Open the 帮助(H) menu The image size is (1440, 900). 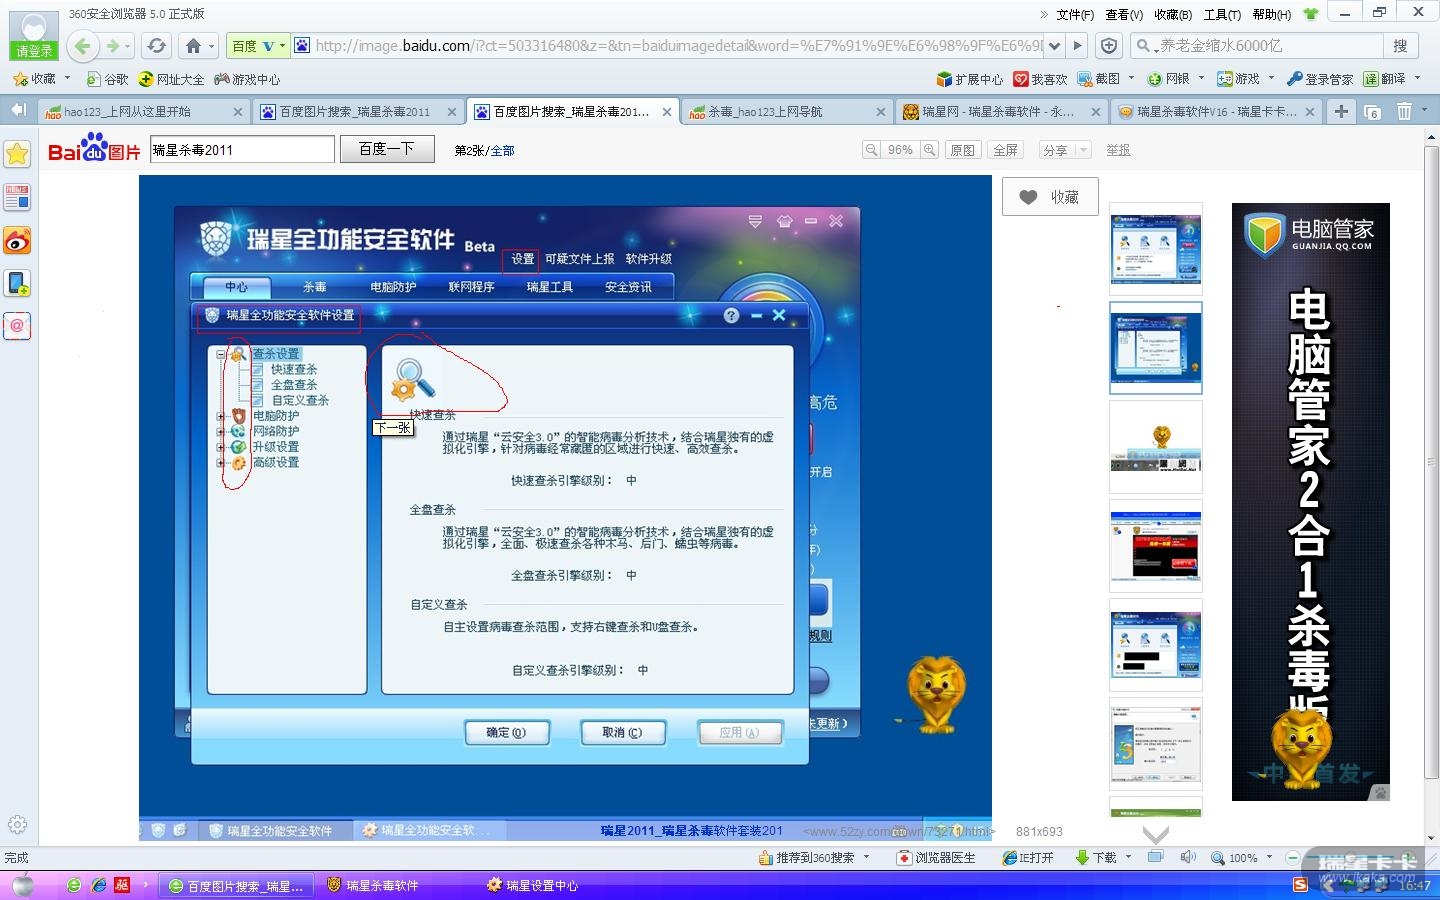(1272, 15)
